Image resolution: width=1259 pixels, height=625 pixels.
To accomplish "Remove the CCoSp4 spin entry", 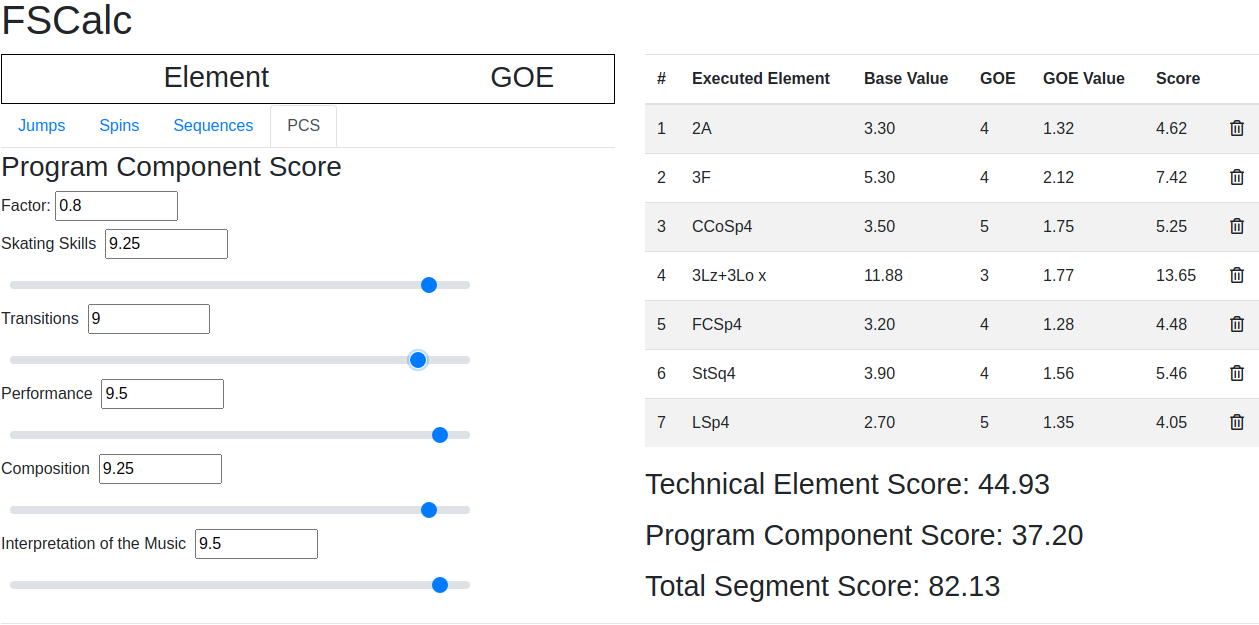I will coord(1237,226).
